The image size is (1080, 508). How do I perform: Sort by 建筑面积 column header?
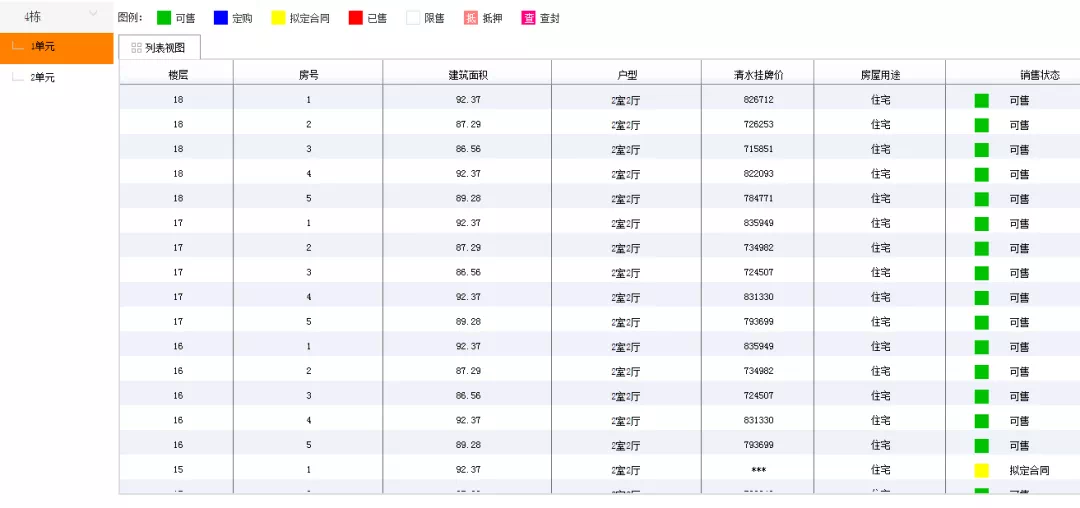(468, 74)
